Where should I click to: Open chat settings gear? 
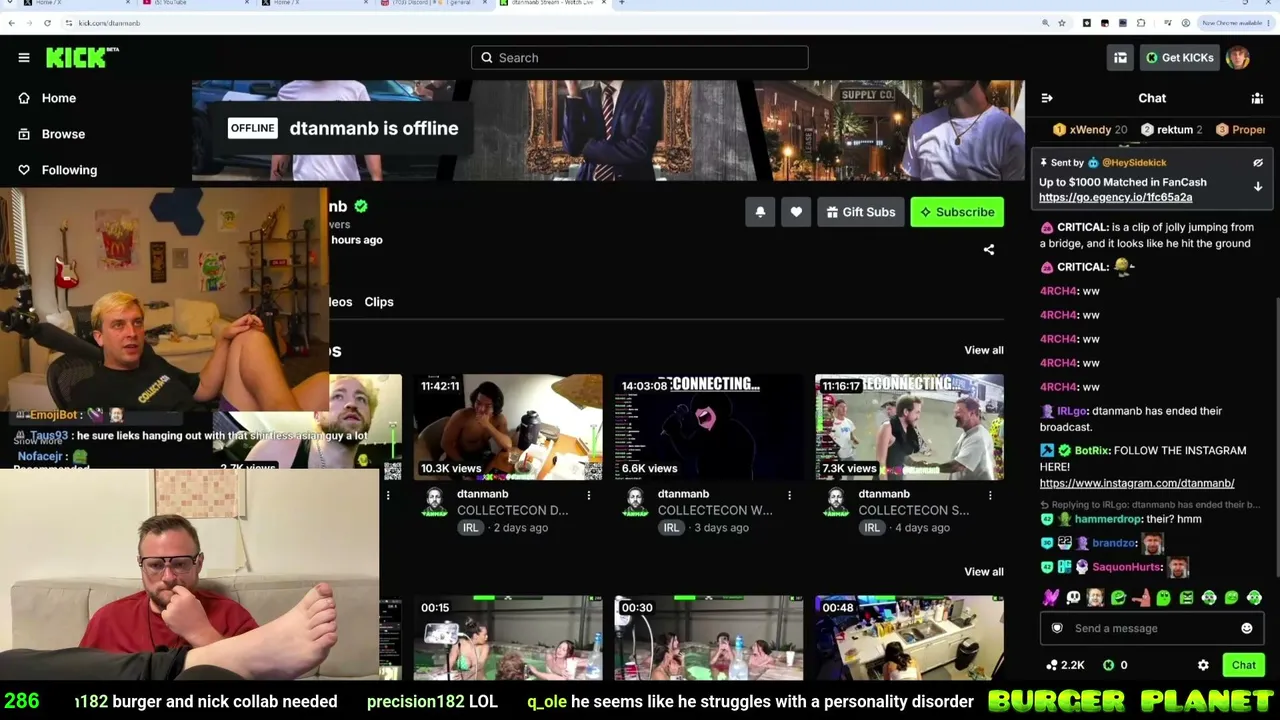pos(1203,665)
